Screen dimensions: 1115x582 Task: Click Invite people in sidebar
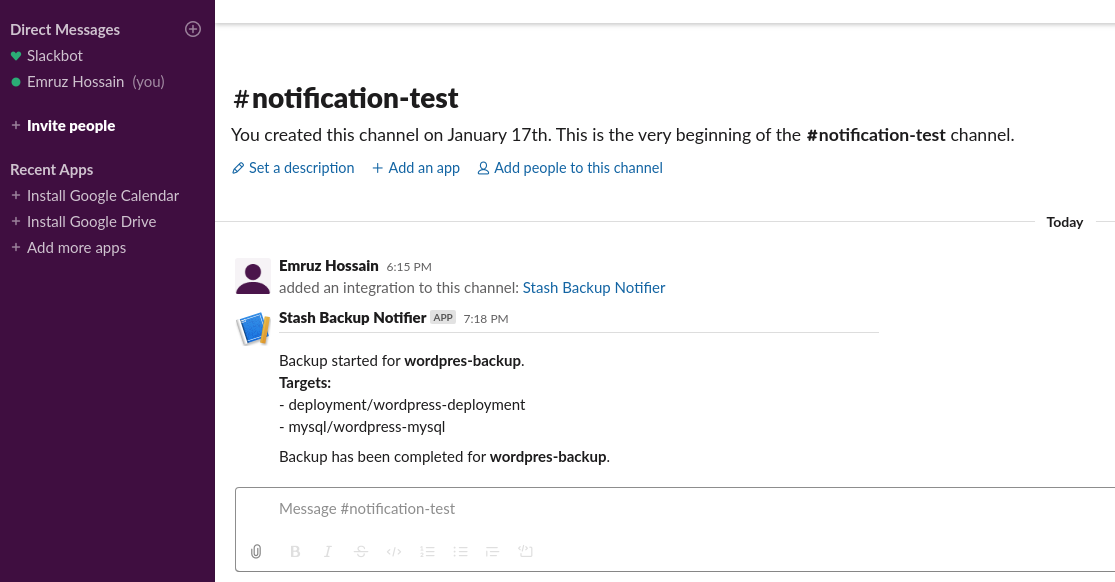(x=70, y=126)
